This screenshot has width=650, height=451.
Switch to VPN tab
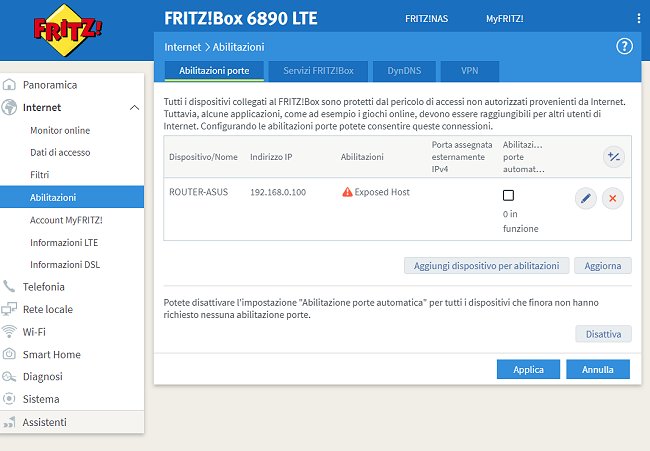tap(470, 71)
